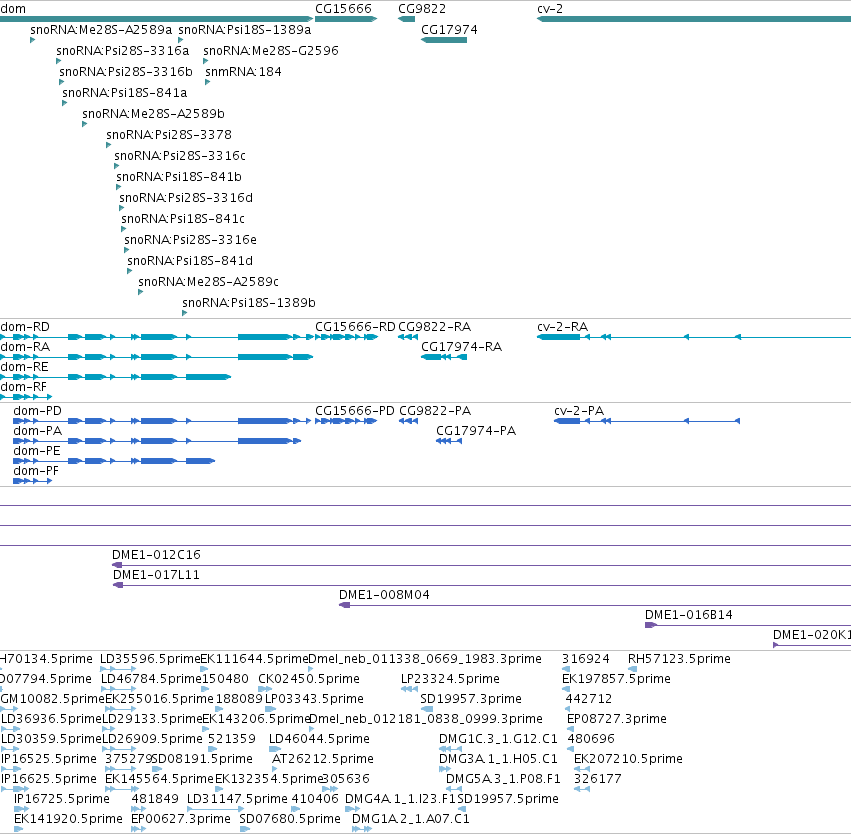Open the cv-2-PA CDS label
The height and width of the screenshot is (834, 851).
(x=579, y=411)
